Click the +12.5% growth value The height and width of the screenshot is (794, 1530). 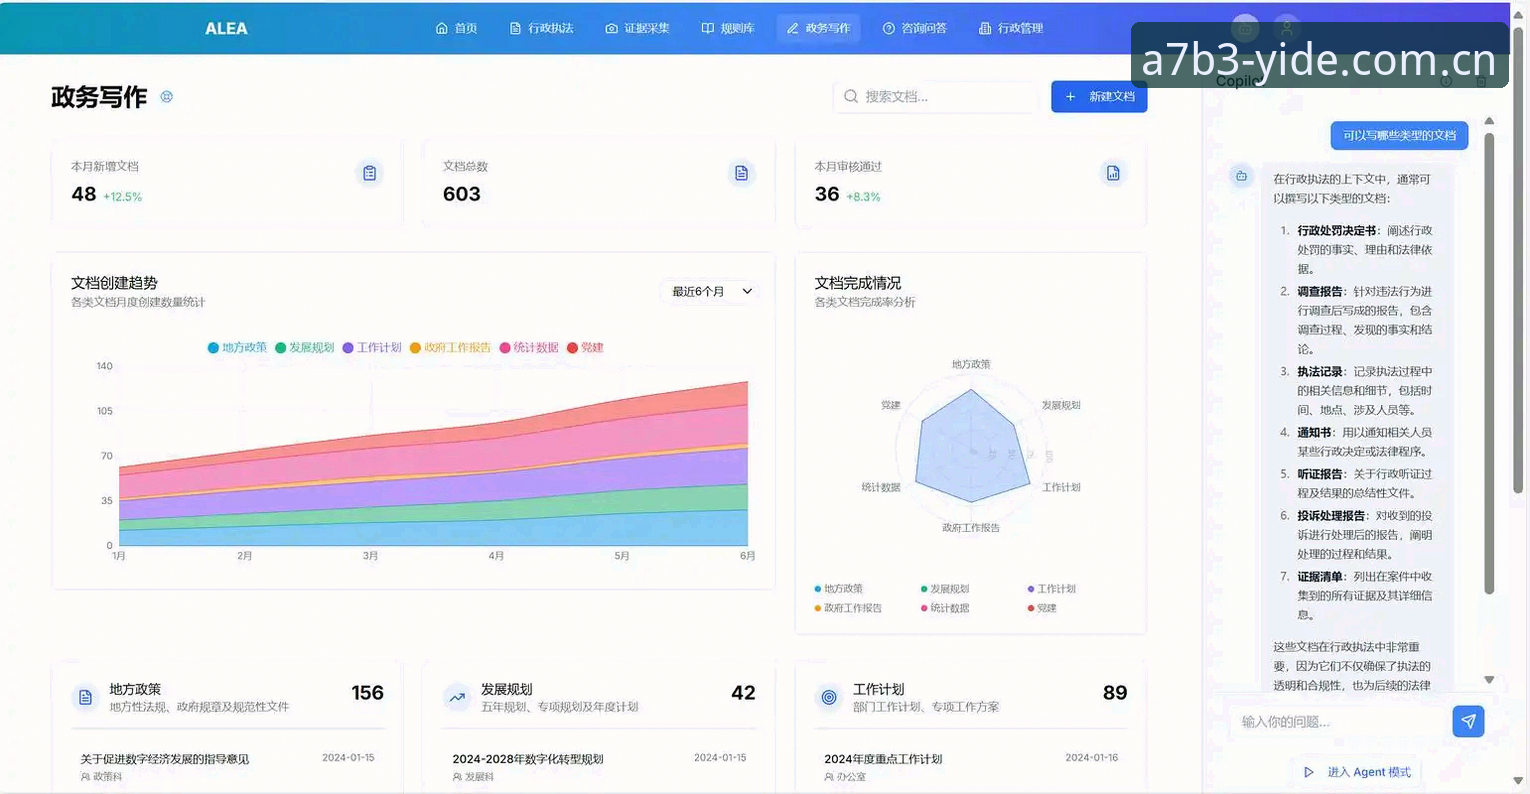pos(123,197)
